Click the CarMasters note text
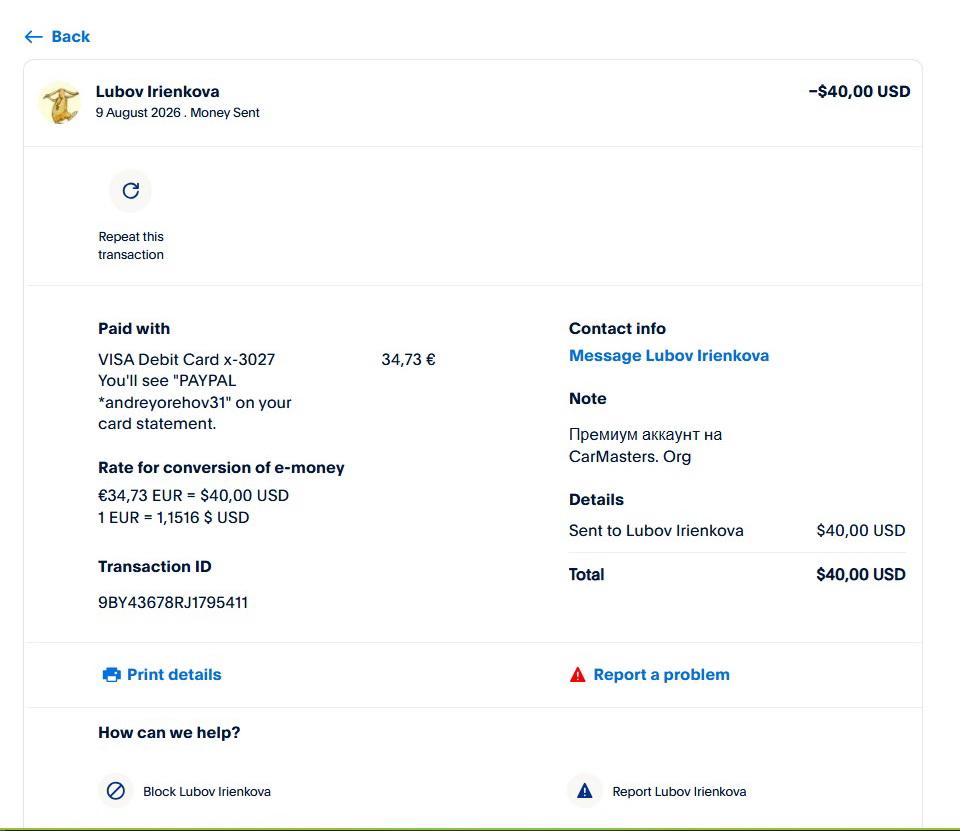 (645, 445)
